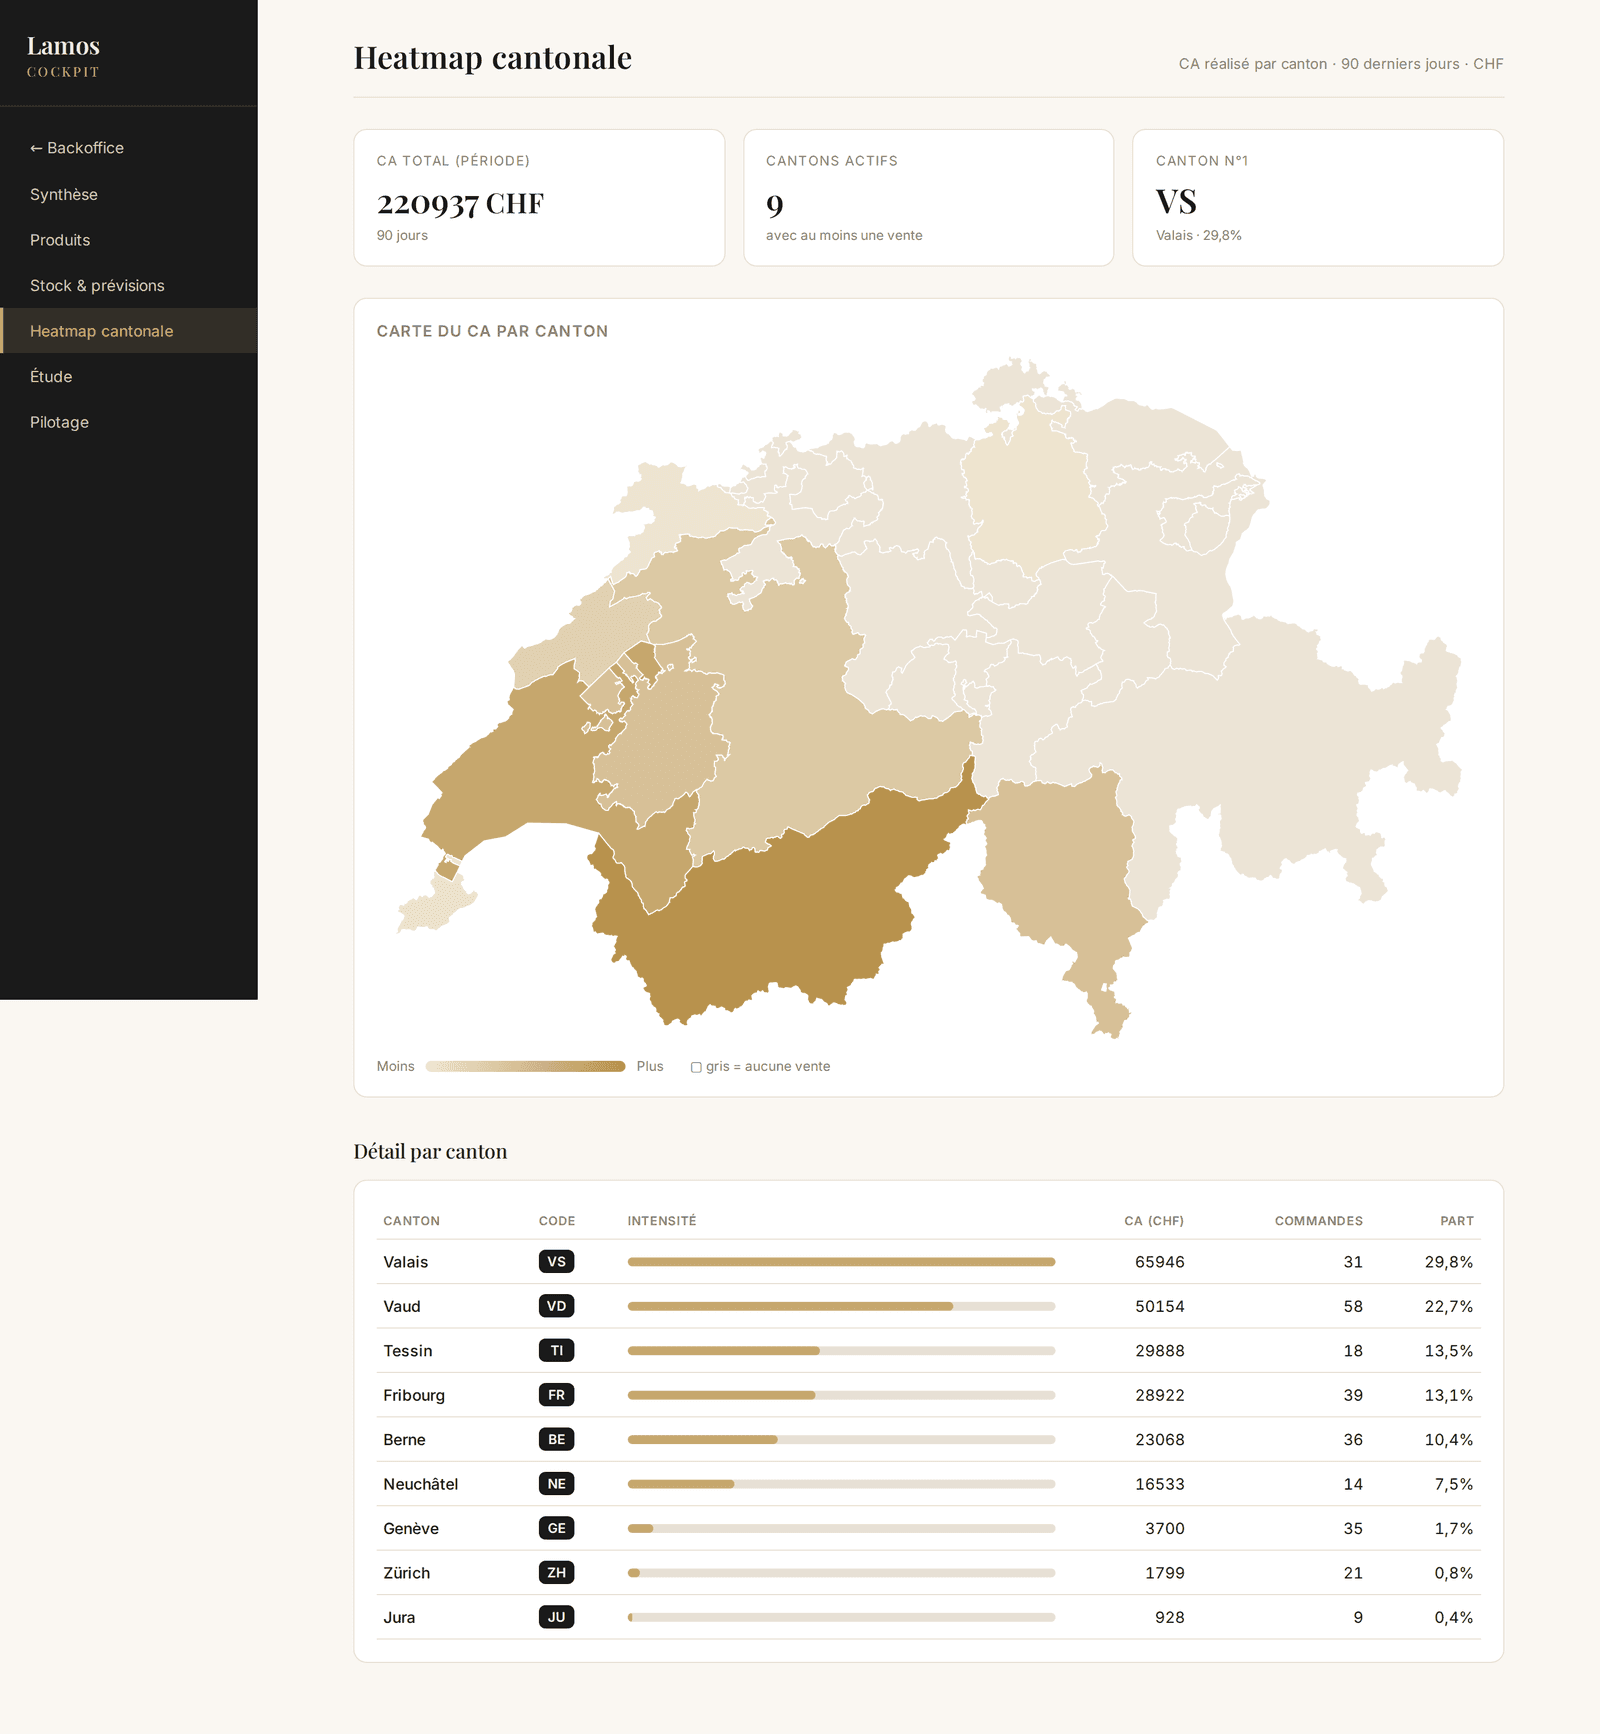
Task: Select the Berne row name
Action: [x=404, y=1440]
